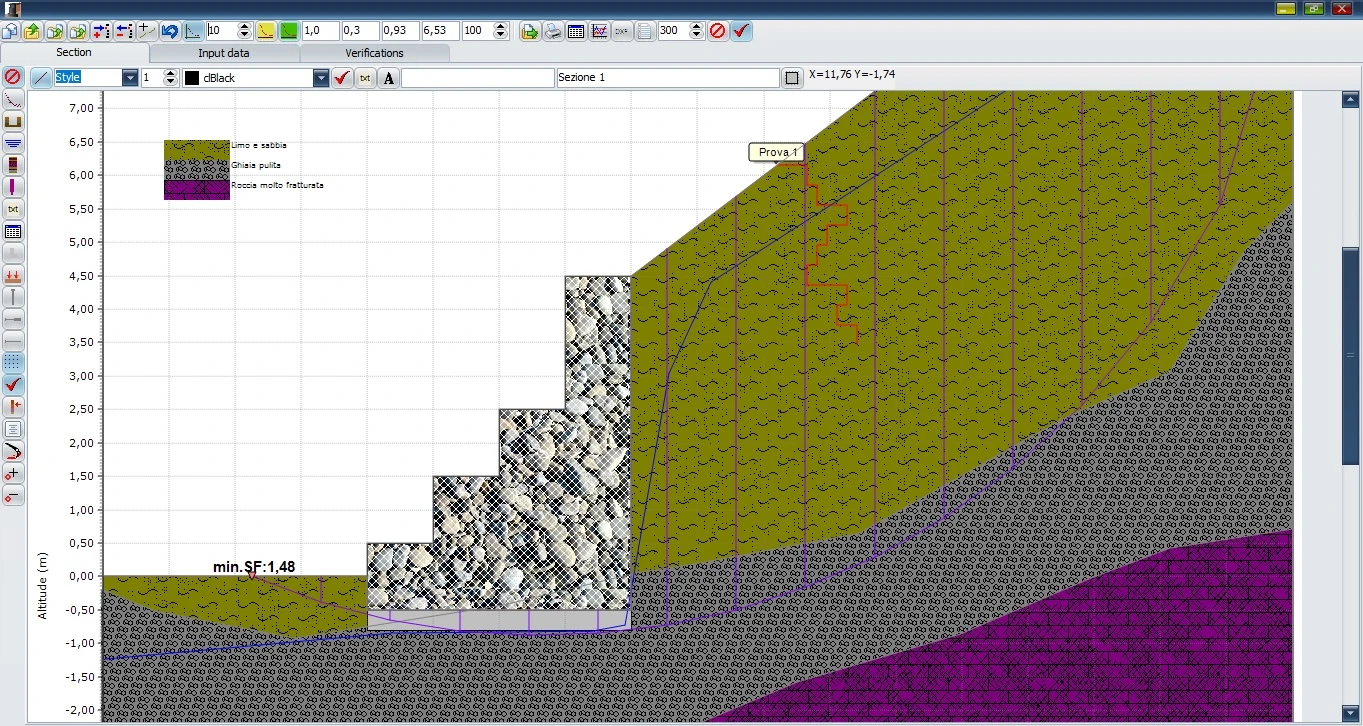Toggle the red checkmark in left sidebar
The height and width of the screenshot is (726, 1363).
coord(13,384)
